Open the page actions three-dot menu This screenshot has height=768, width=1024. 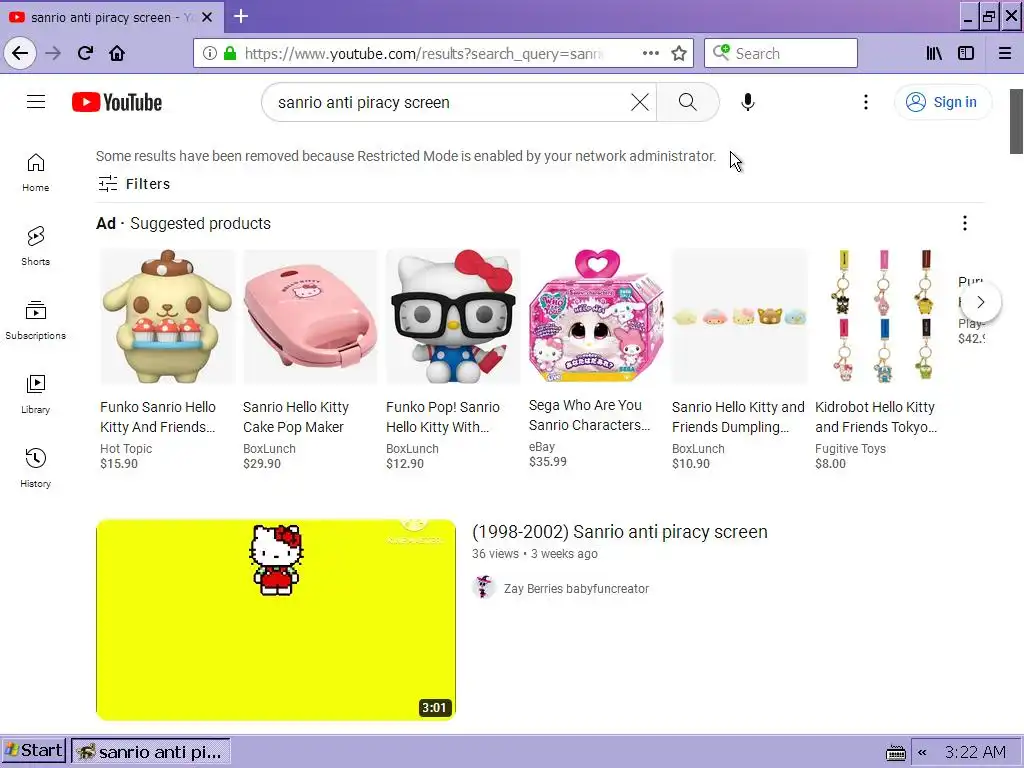point(650,53)
